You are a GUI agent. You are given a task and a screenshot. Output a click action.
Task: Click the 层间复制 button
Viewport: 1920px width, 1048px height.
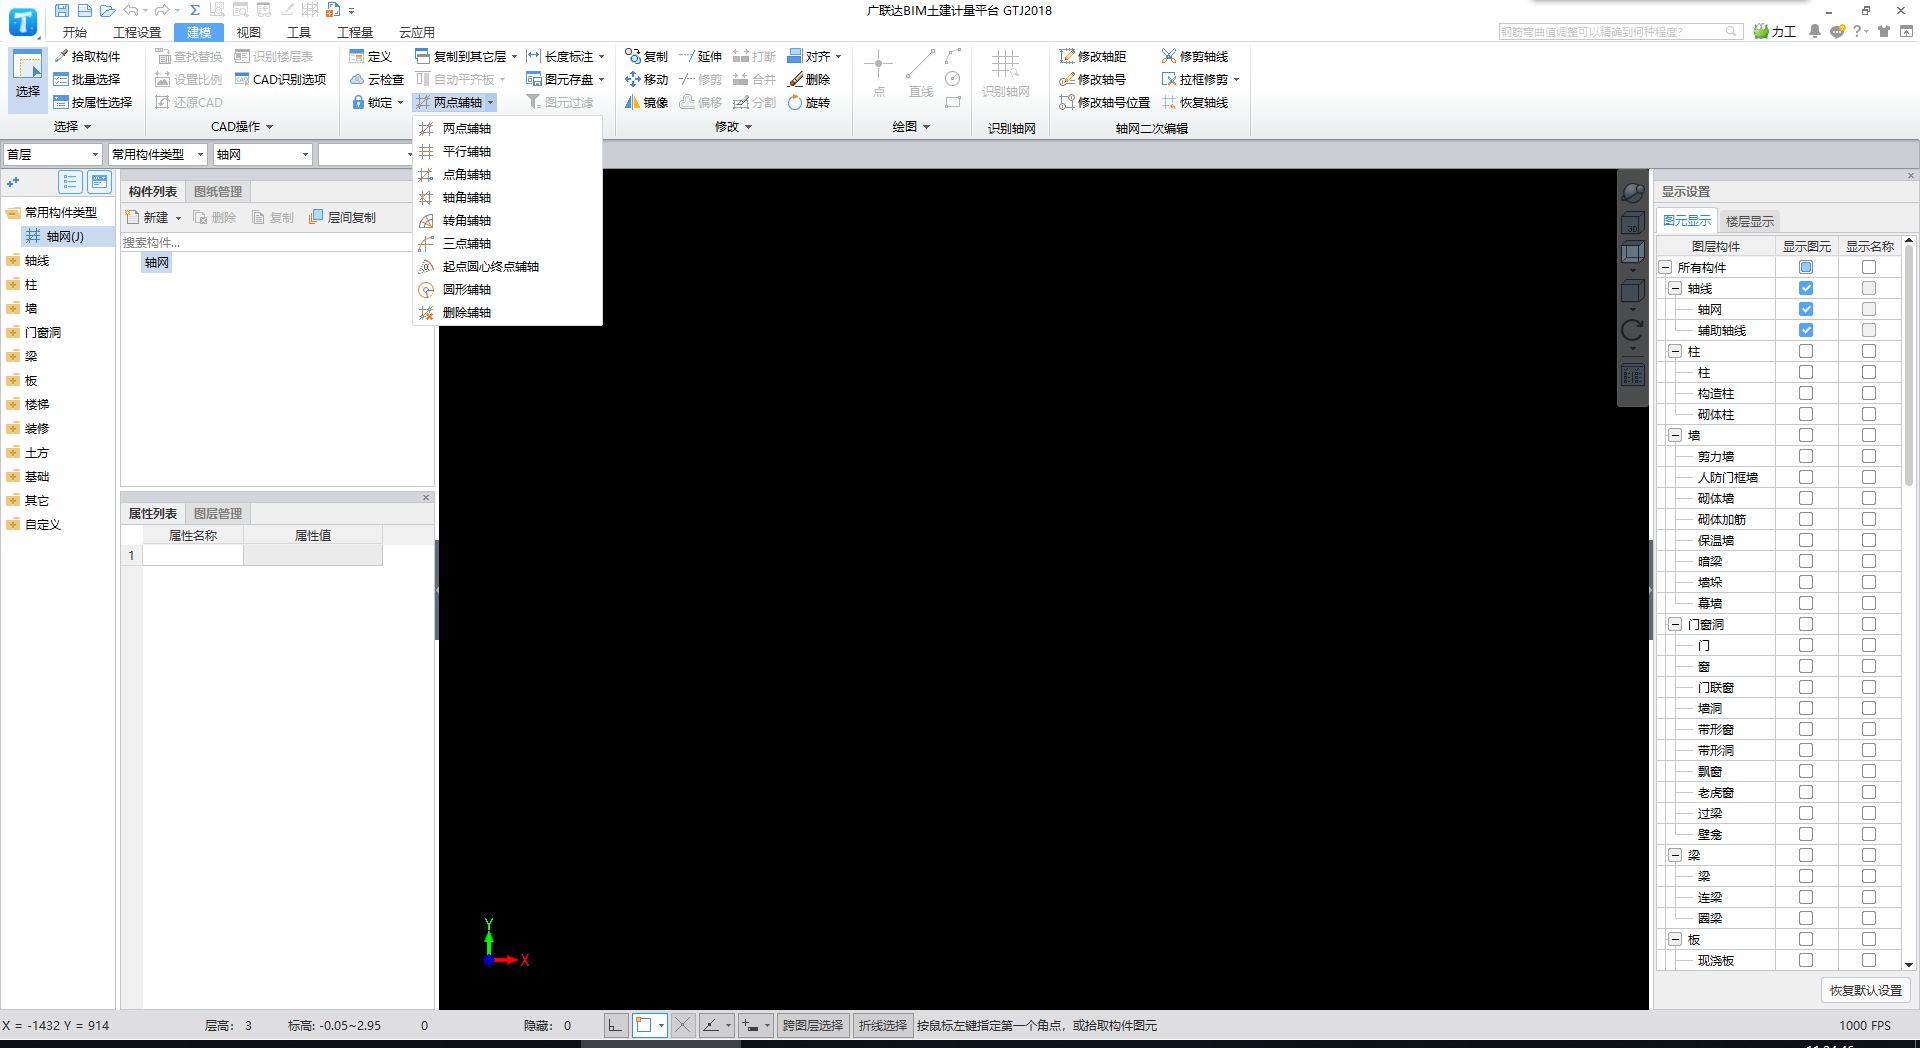pos(343,217)
